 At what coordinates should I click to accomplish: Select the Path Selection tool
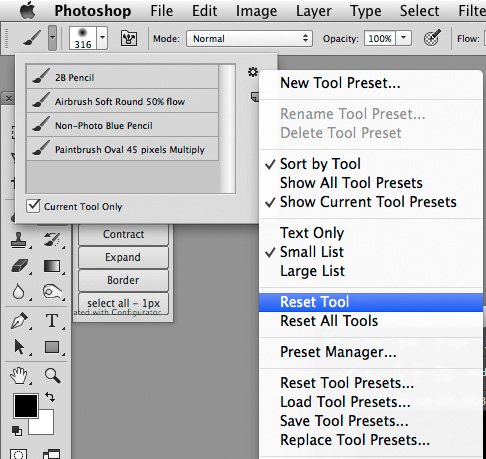[x=19, y=347]
